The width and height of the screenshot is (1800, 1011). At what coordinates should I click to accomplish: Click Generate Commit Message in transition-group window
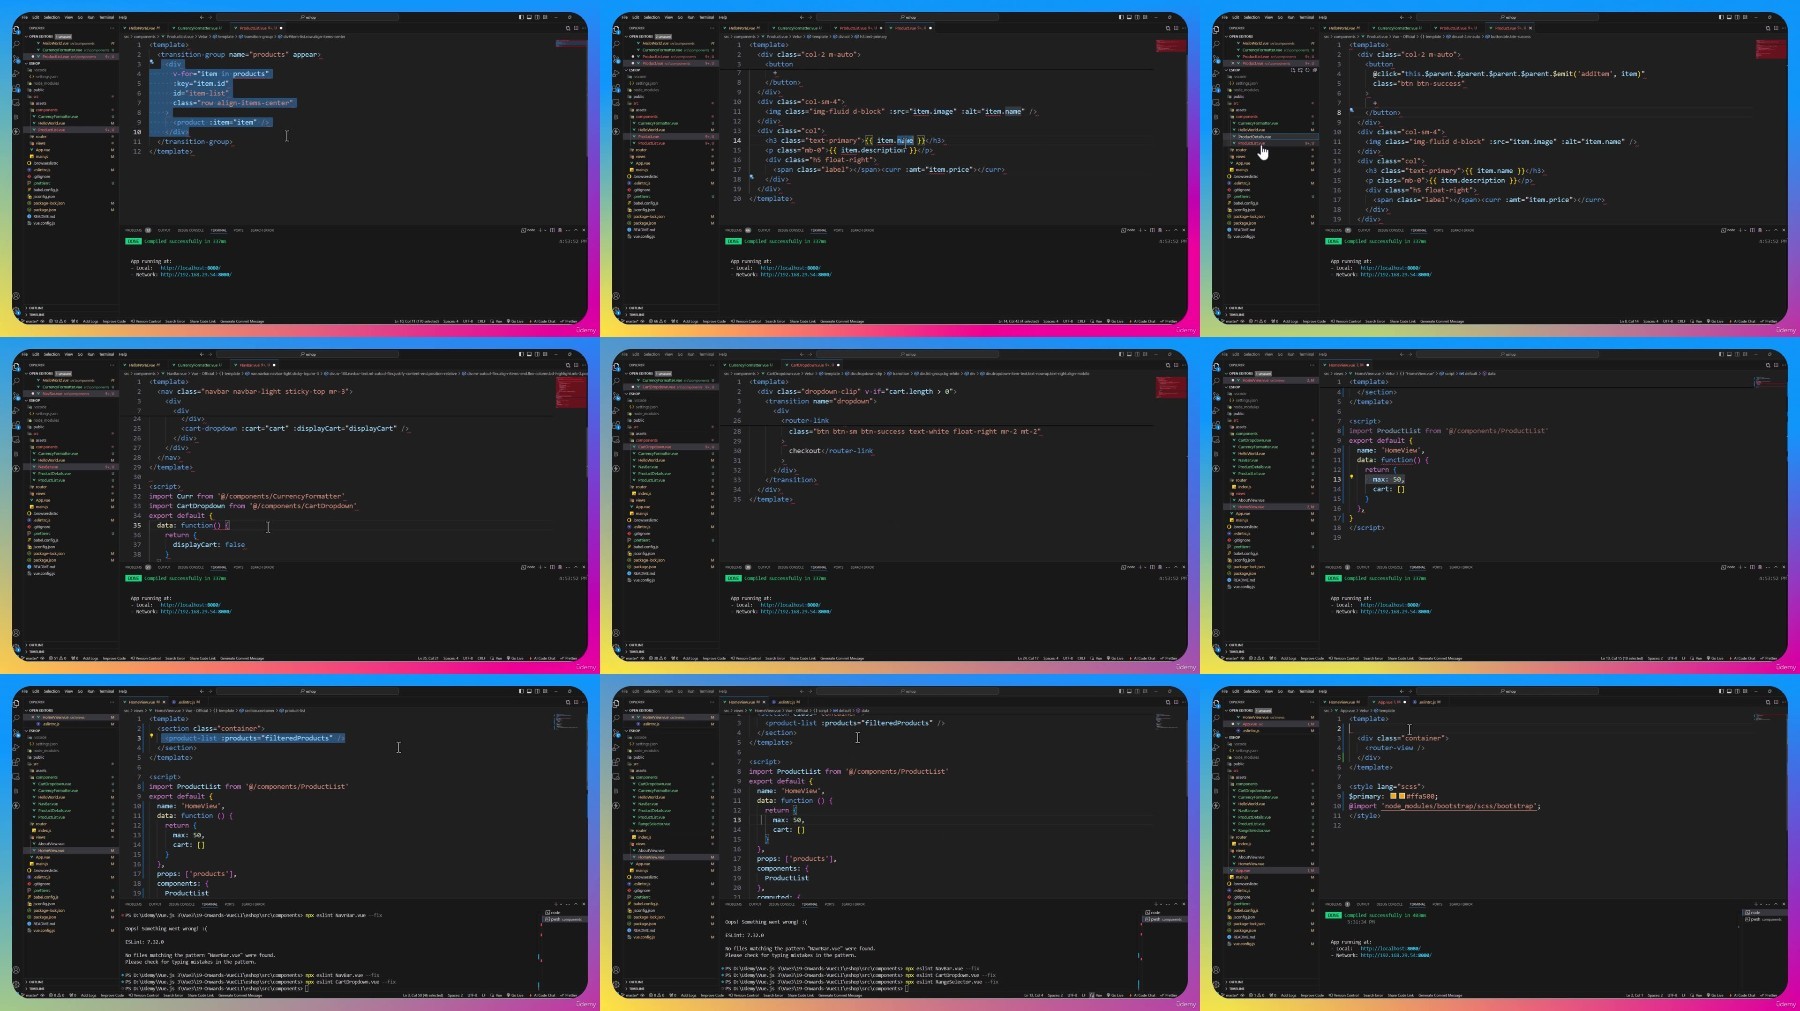(x=241, y=322)
